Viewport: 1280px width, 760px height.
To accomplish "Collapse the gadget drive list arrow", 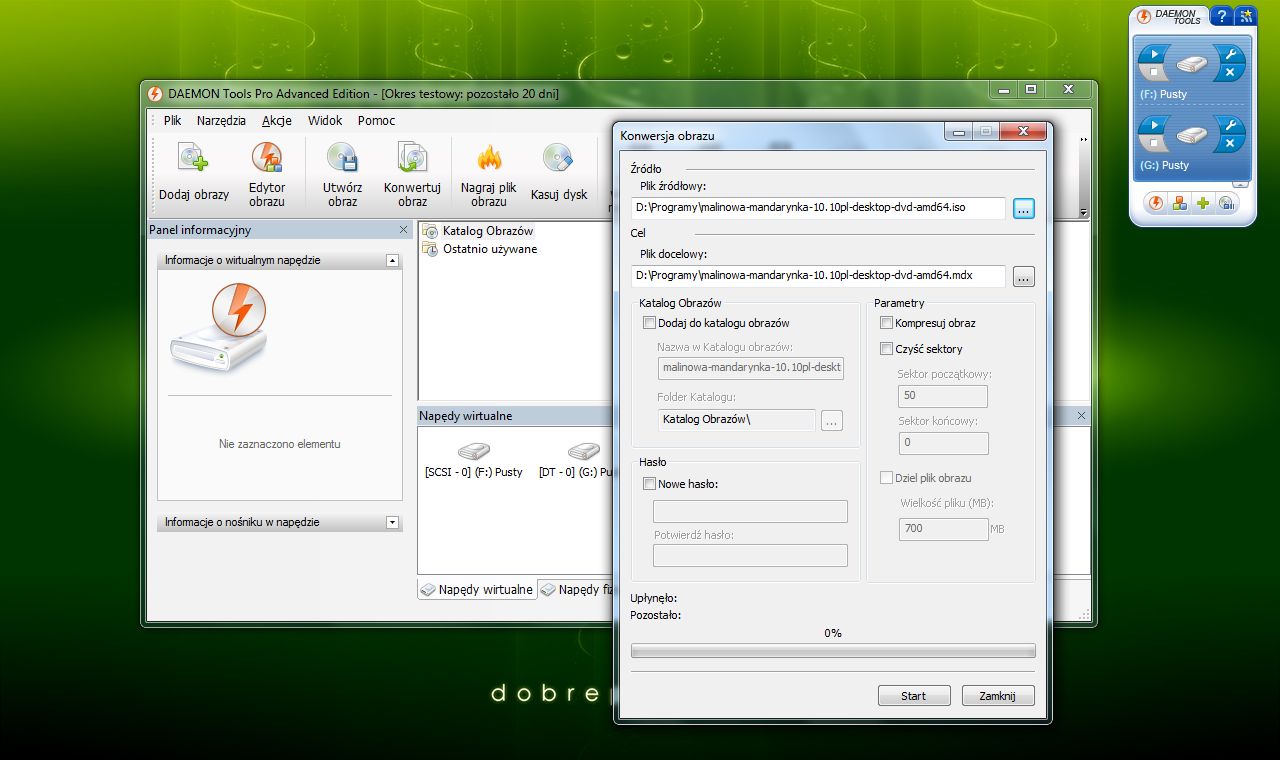I will pyautogui.click(x=1240, y=184).
